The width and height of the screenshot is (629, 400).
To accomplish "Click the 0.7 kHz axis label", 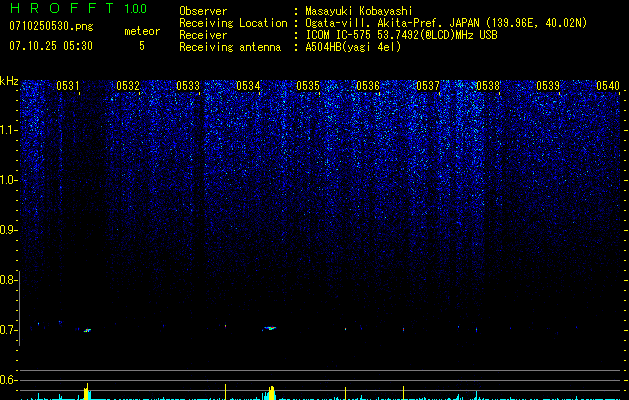I will point(8,330).
